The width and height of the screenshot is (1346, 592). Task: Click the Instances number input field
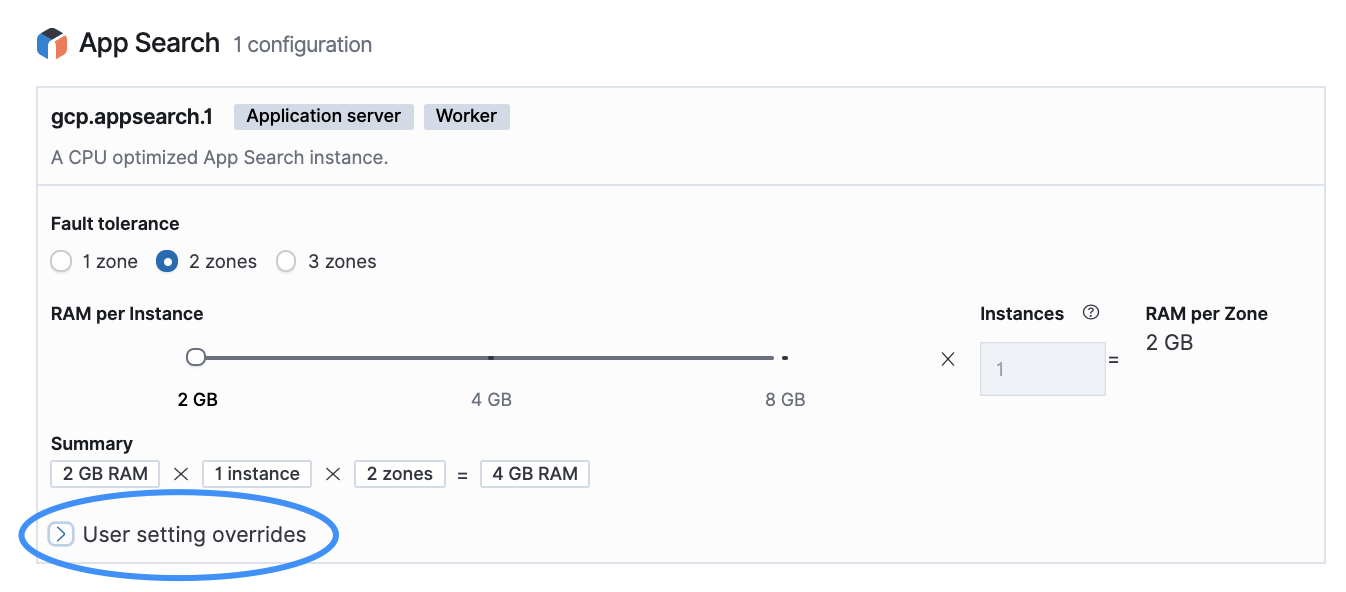(x=1043, y=369)
